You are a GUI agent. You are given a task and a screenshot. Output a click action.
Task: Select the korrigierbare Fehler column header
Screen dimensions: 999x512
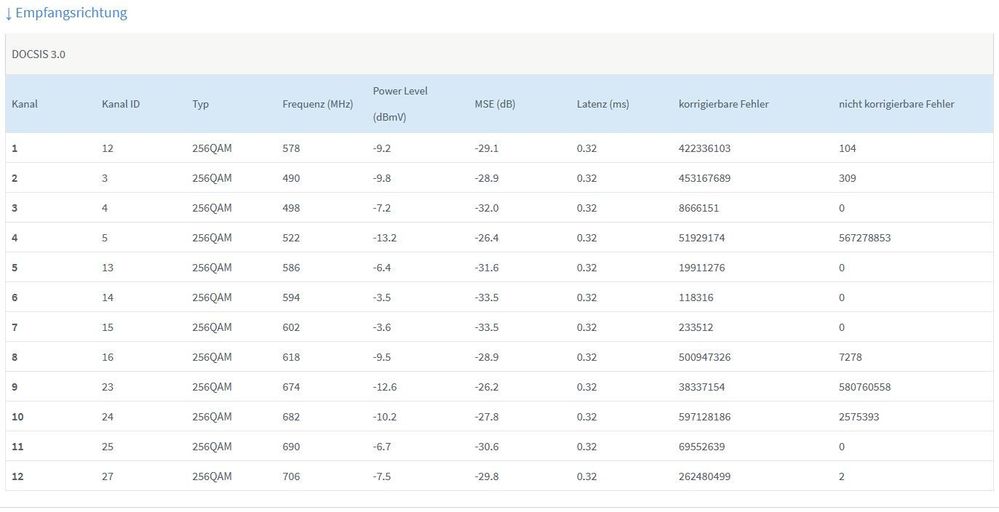[723, 104]
